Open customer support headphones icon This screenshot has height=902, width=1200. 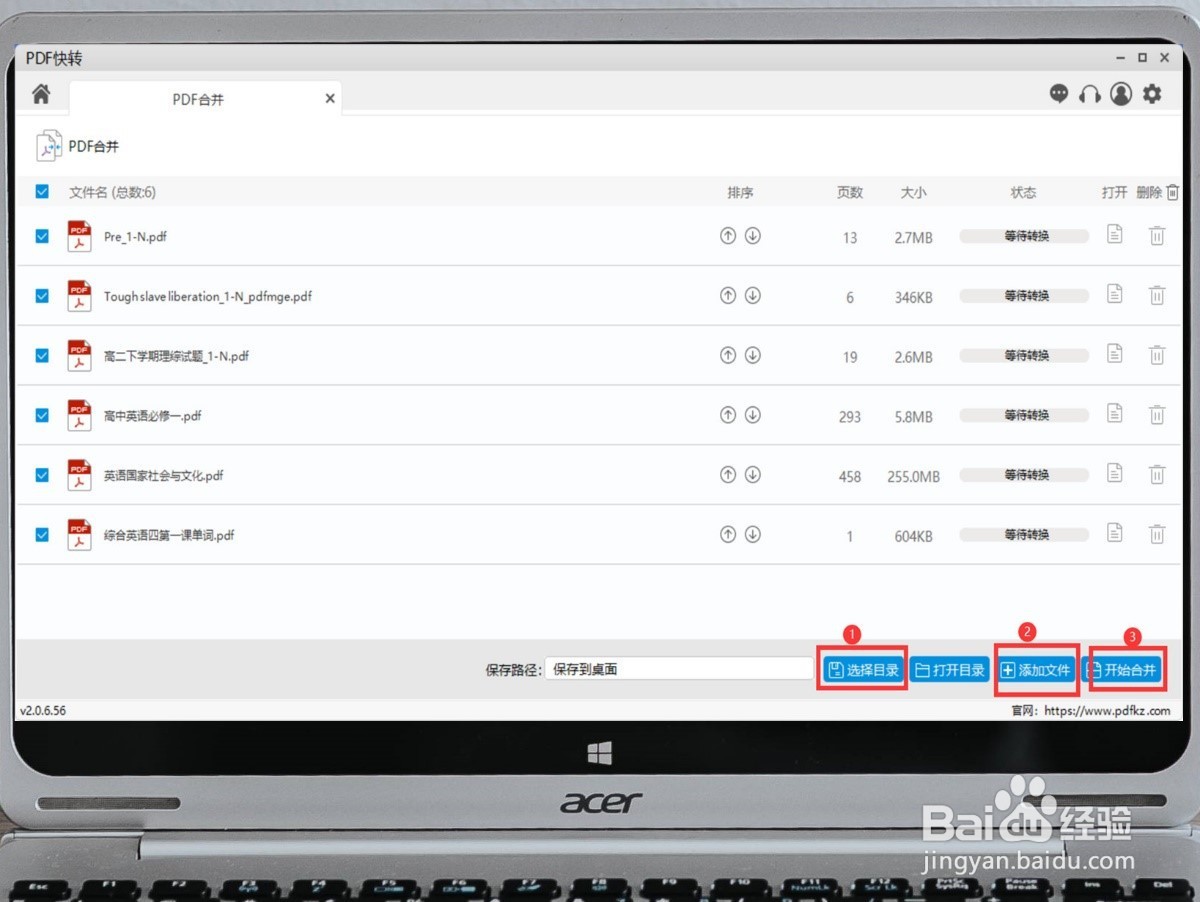pyautogui.click(x=1090, y=94)
